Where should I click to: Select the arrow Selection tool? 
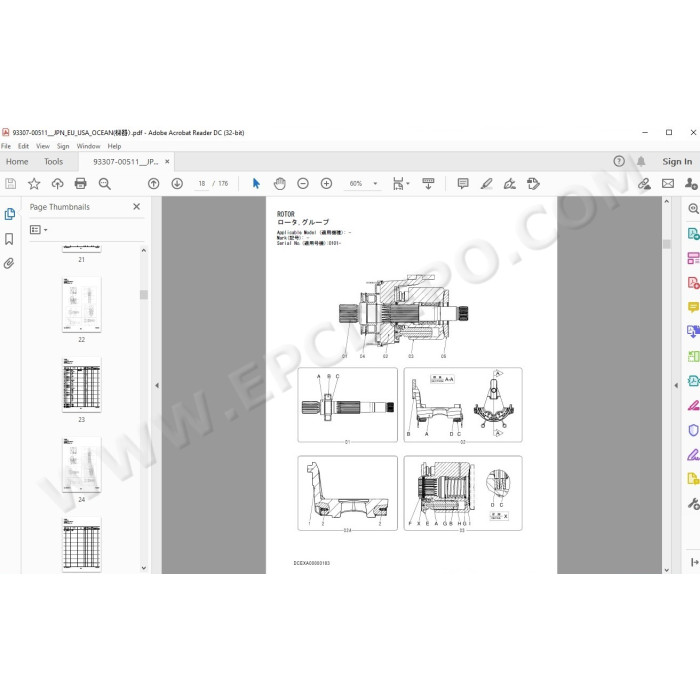(256, 183)
